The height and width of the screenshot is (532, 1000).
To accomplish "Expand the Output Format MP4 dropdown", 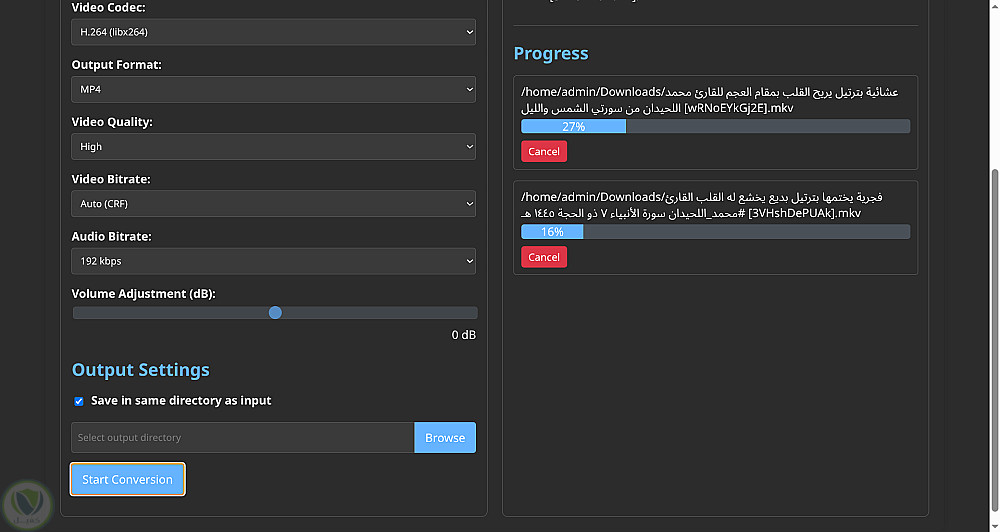I will pyautogui.click(x=274, y=89).
